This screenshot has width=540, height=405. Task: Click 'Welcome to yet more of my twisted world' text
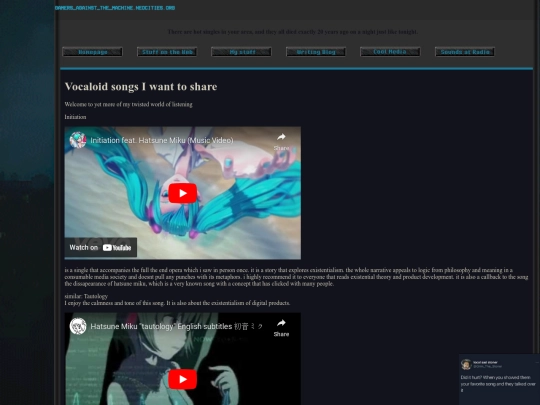(x=128, y=104)
